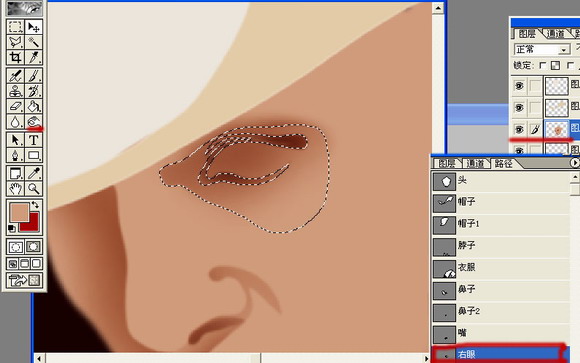Enable the first lock checkbox after 锁定
Screen dimensions: 580x363
(x=543, y=66)
